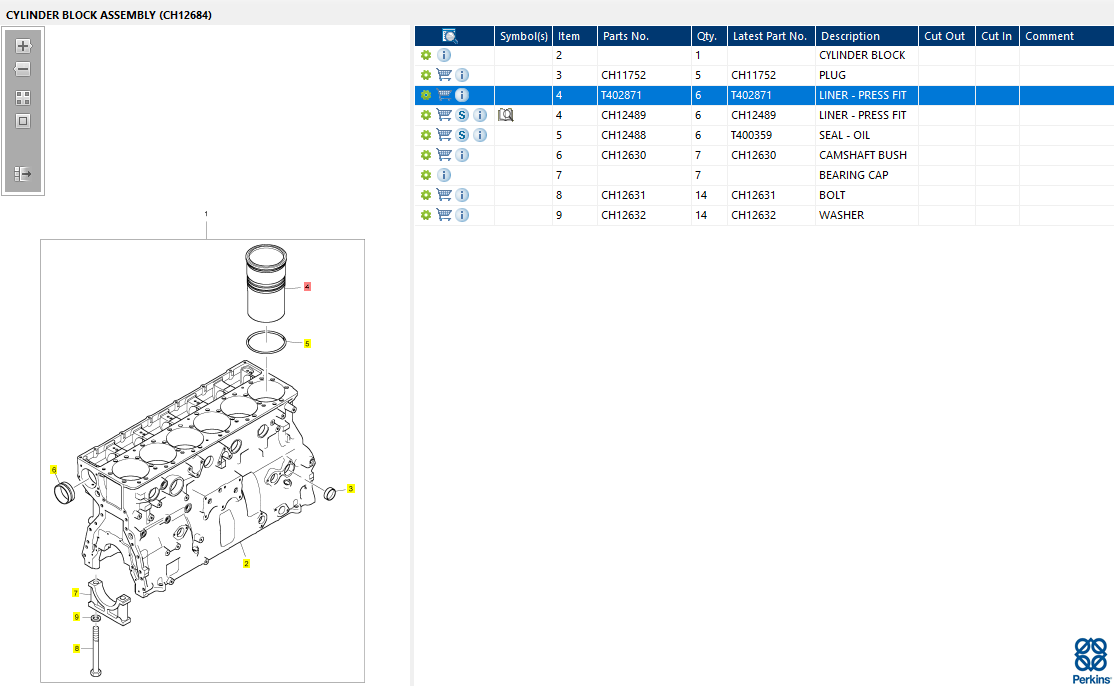This screenshot has width=1114, height=686.
Task: Click the S supersession icon for CH12489
Action: 462,115
